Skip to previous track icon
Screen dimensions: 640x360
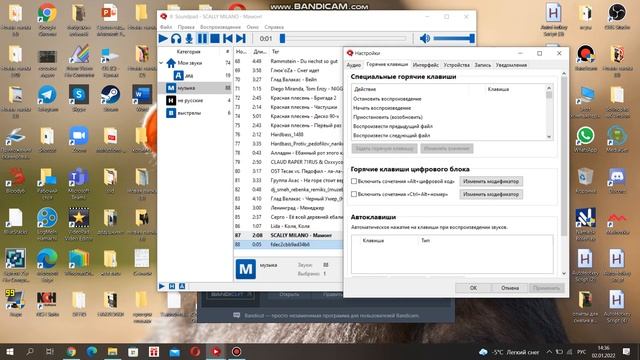click(228, 38)
